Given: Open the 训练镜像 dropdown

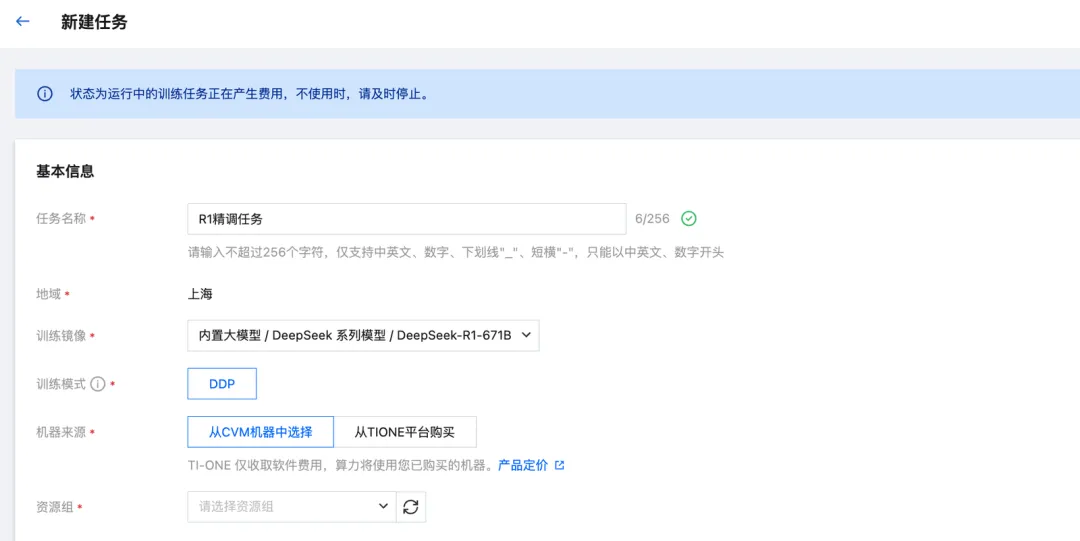Looking at the screenshot, I should pos(363,335).
